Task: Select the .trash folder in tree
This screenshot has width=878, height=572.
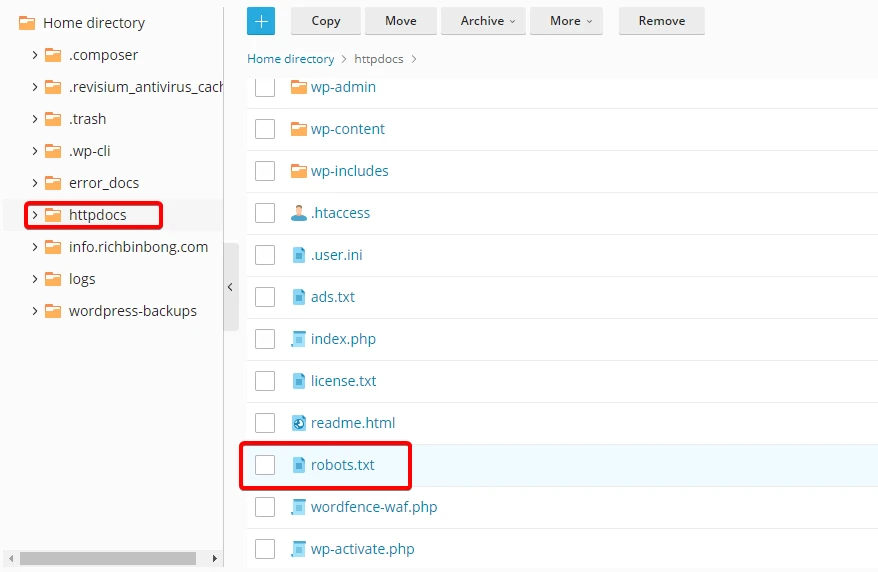Action: pyautogui.click(x=87, y=119)
